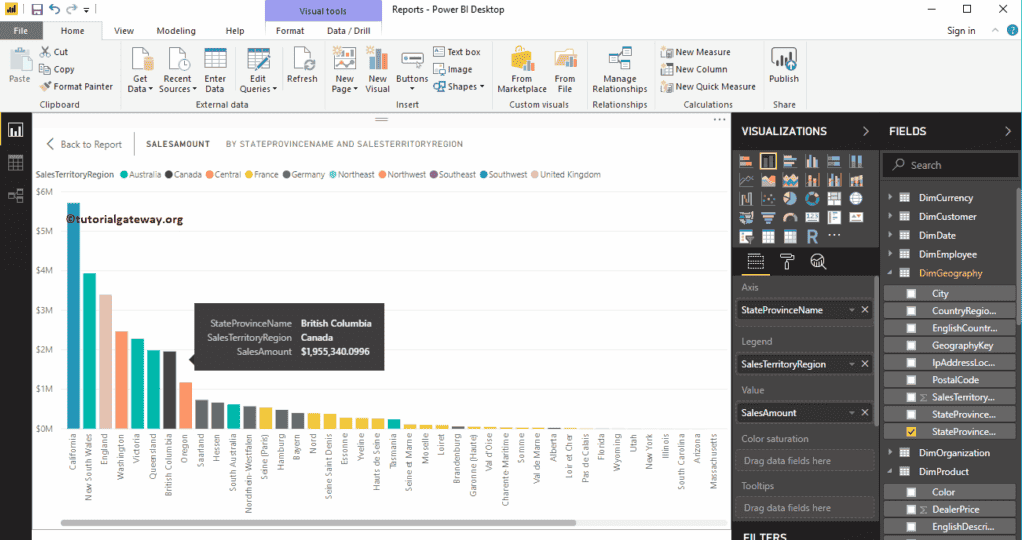Viewport: 1022px width, 540px height.
Task: Open the Analytics magnifier pane
Action: [x=818, y=262]
